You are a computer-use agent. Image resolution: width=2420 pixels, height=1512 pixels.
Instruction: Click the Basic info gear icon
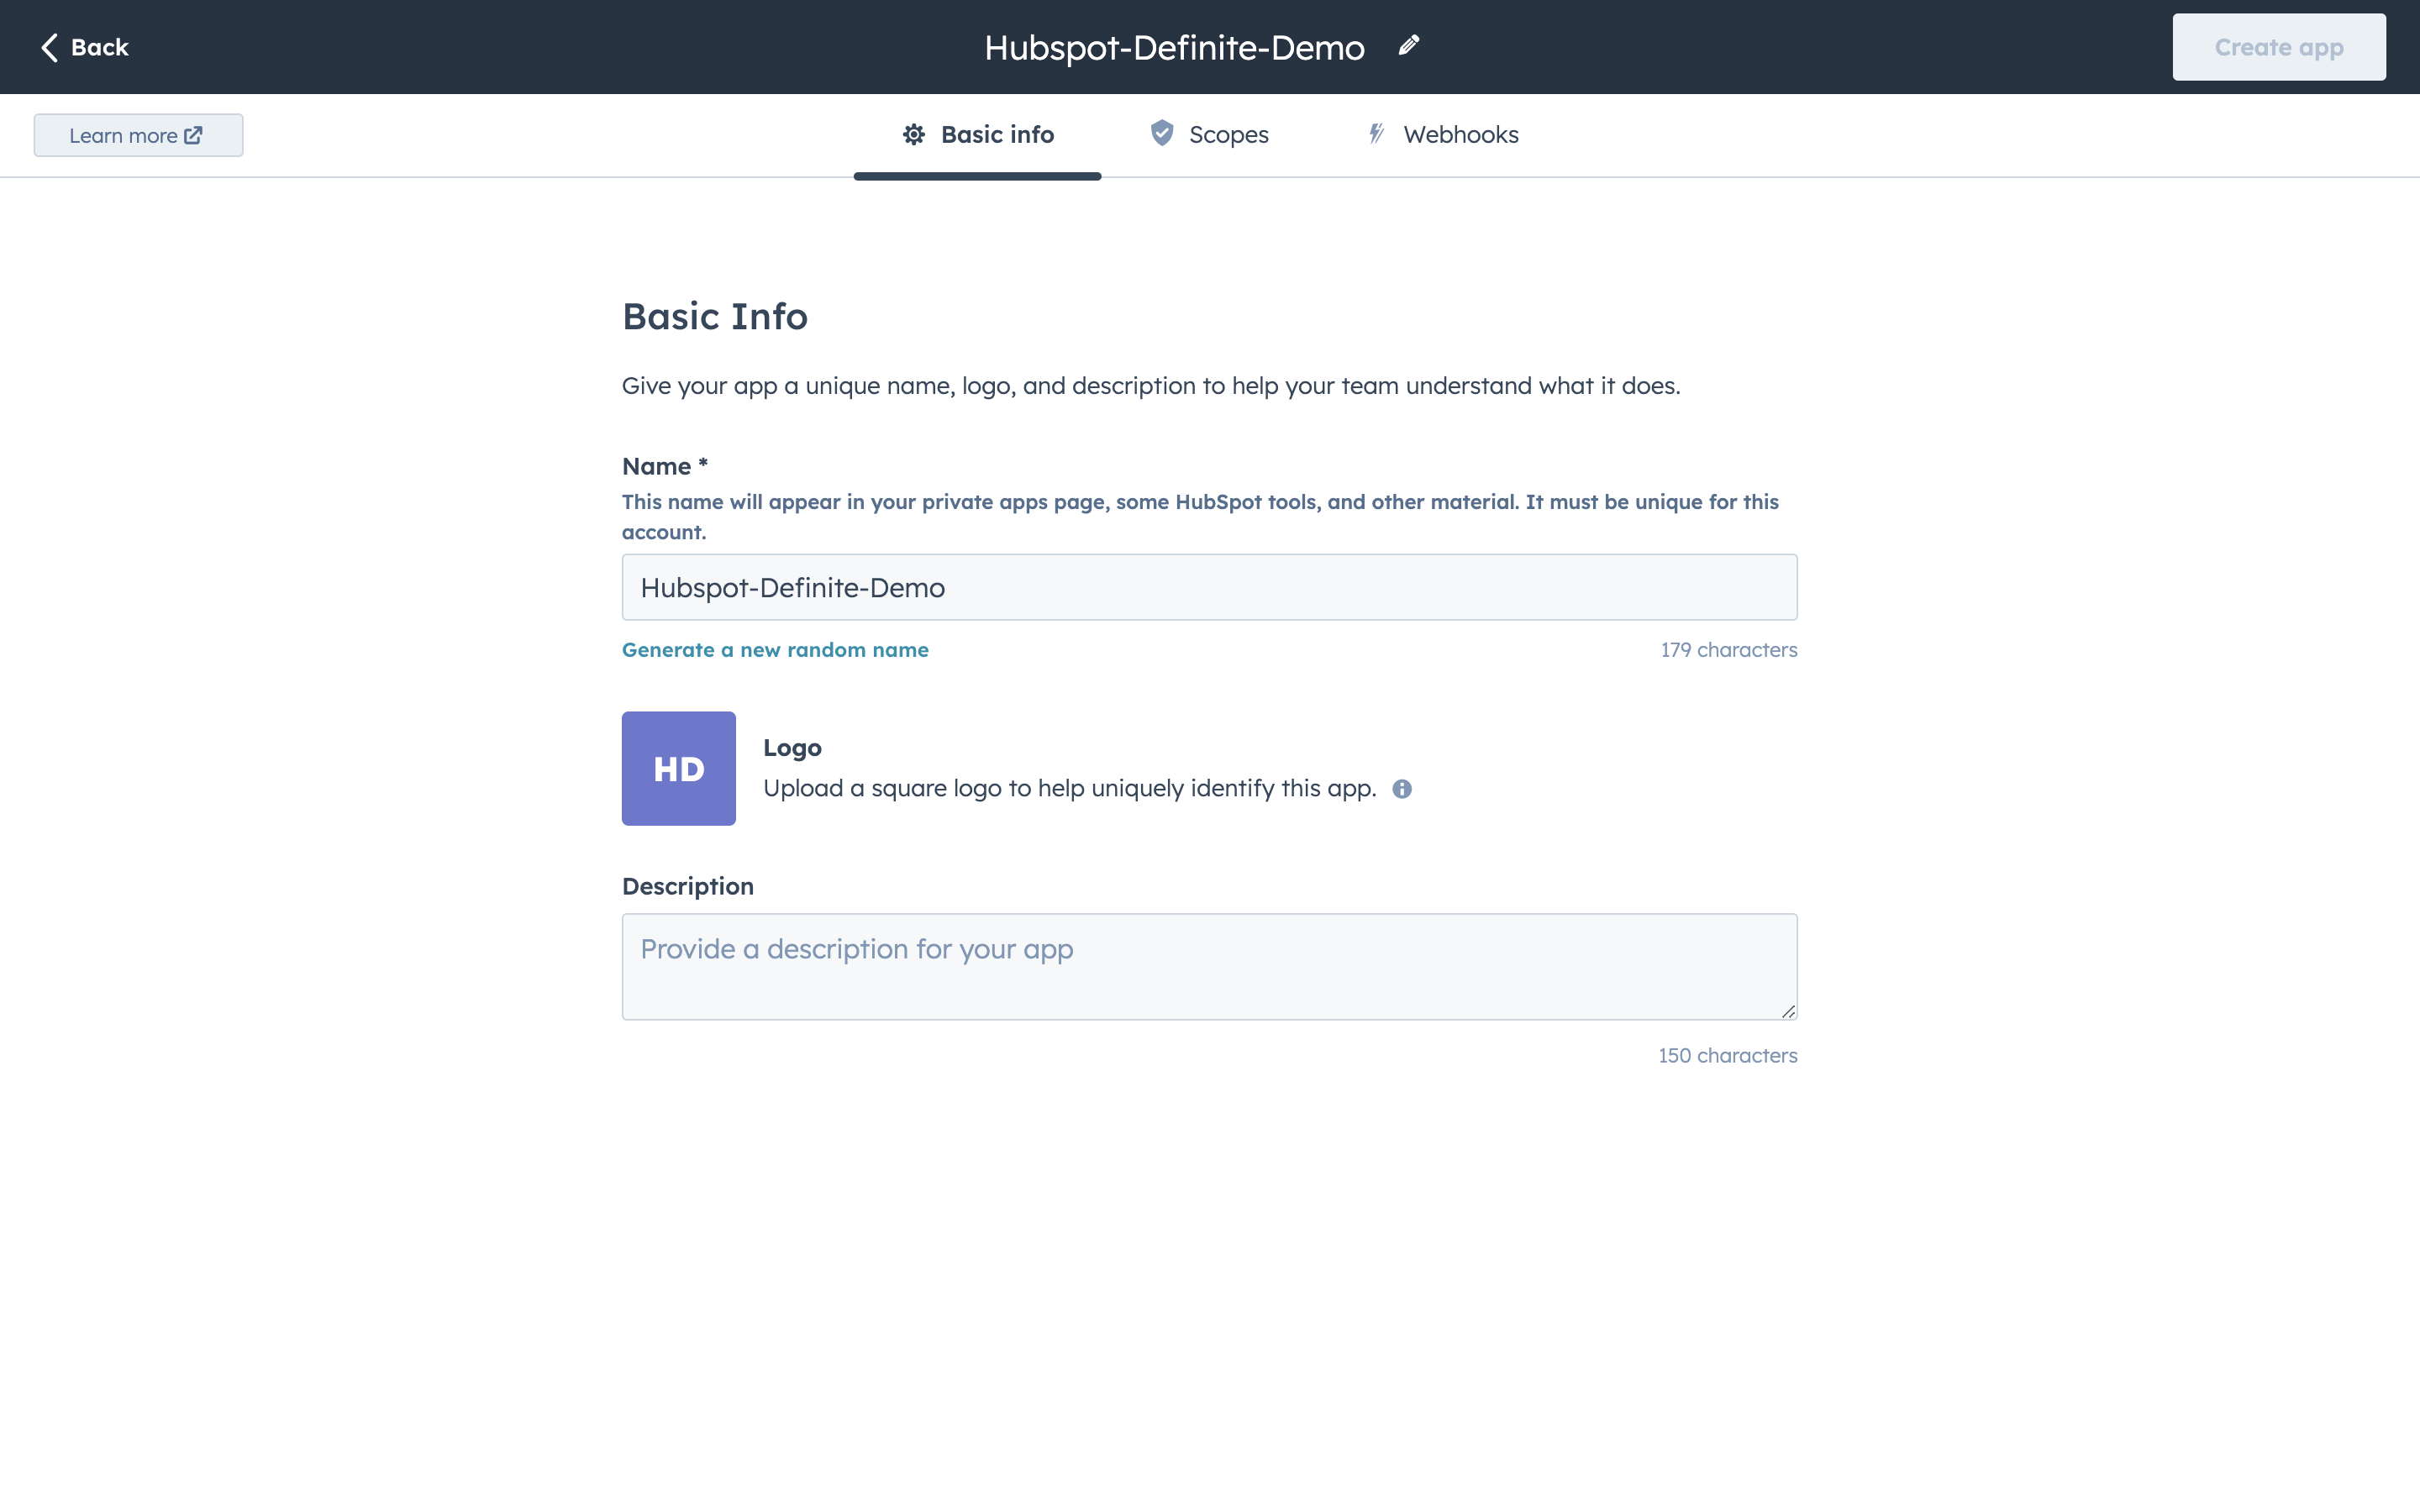(x=913, y=134)
